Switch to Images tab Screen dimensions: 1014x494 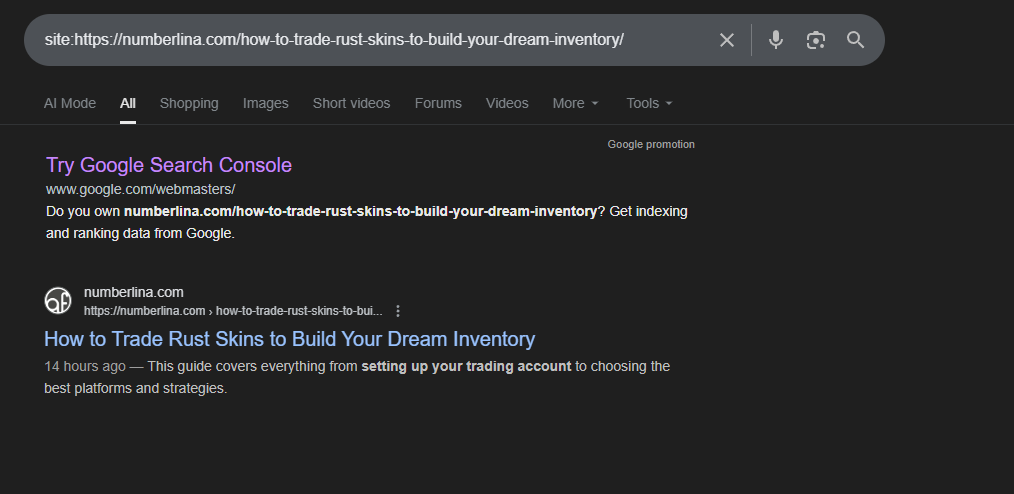point(265,103)
